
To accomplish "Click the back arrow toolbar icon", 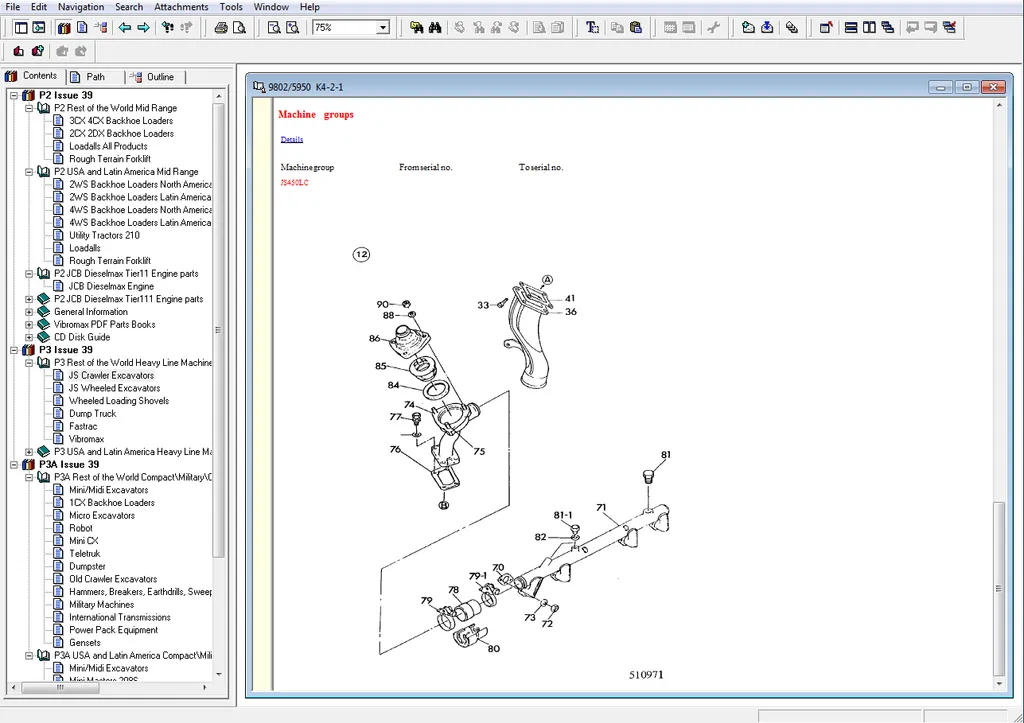I will (124, 27).
